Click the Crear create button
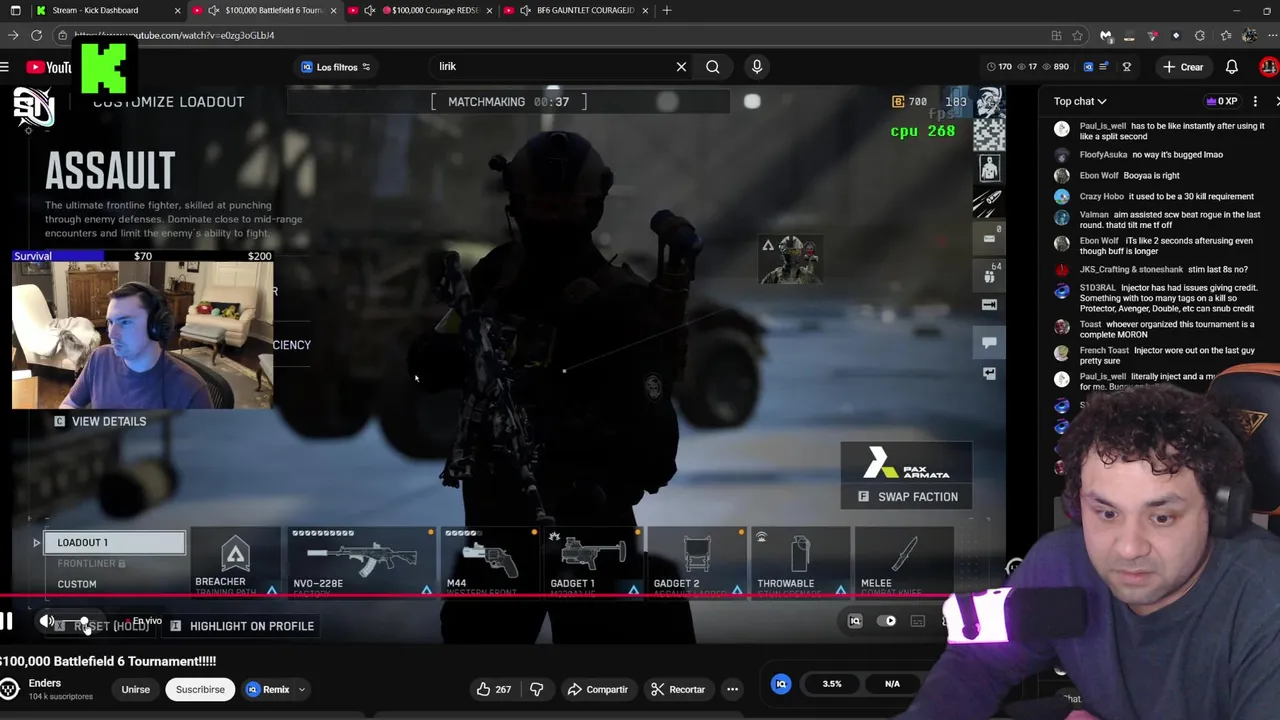The width and height of the screenshot is (1280, 720). point(1182,67)
